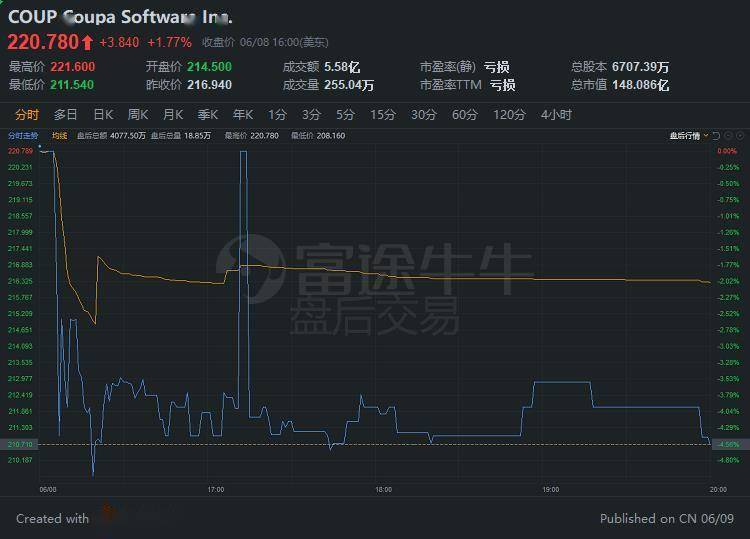This screenshot has height=539, width=750.
Task: Click the +1.77% percent change value
Action: 169,43
